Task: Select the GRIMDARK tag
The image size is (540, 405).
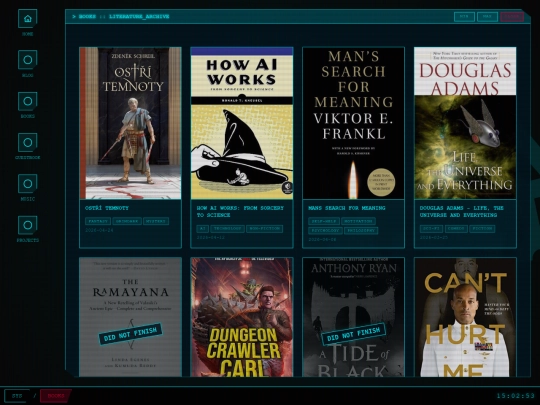Action: coord(127,221)
